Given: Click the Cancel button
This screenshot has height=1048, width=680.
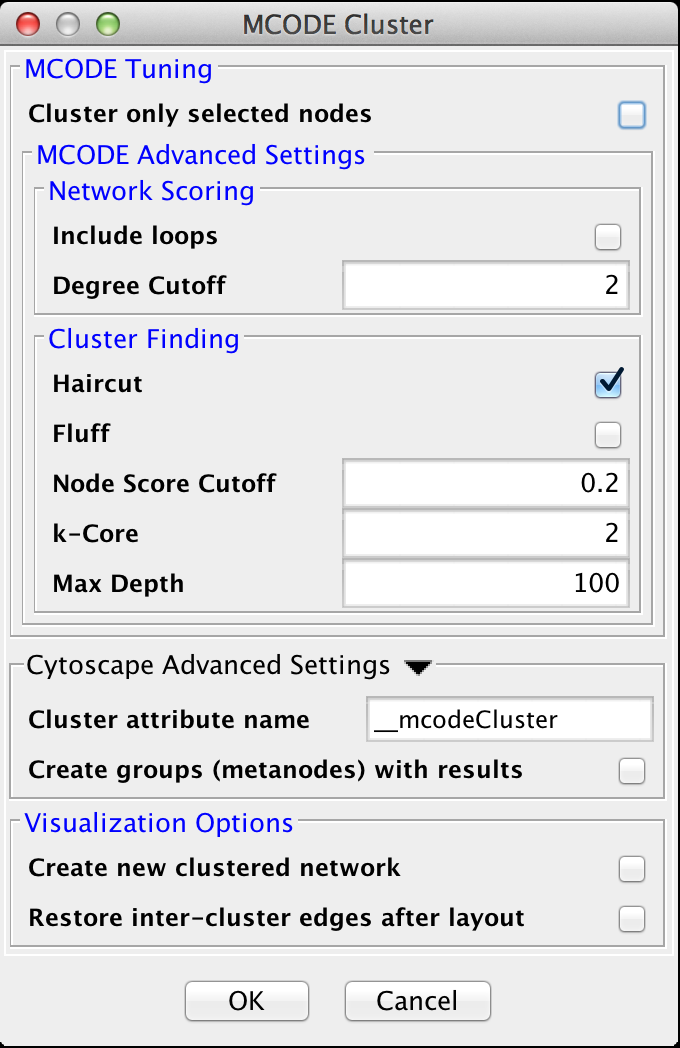Looking at the screenshot, I should pos(417,1001).
